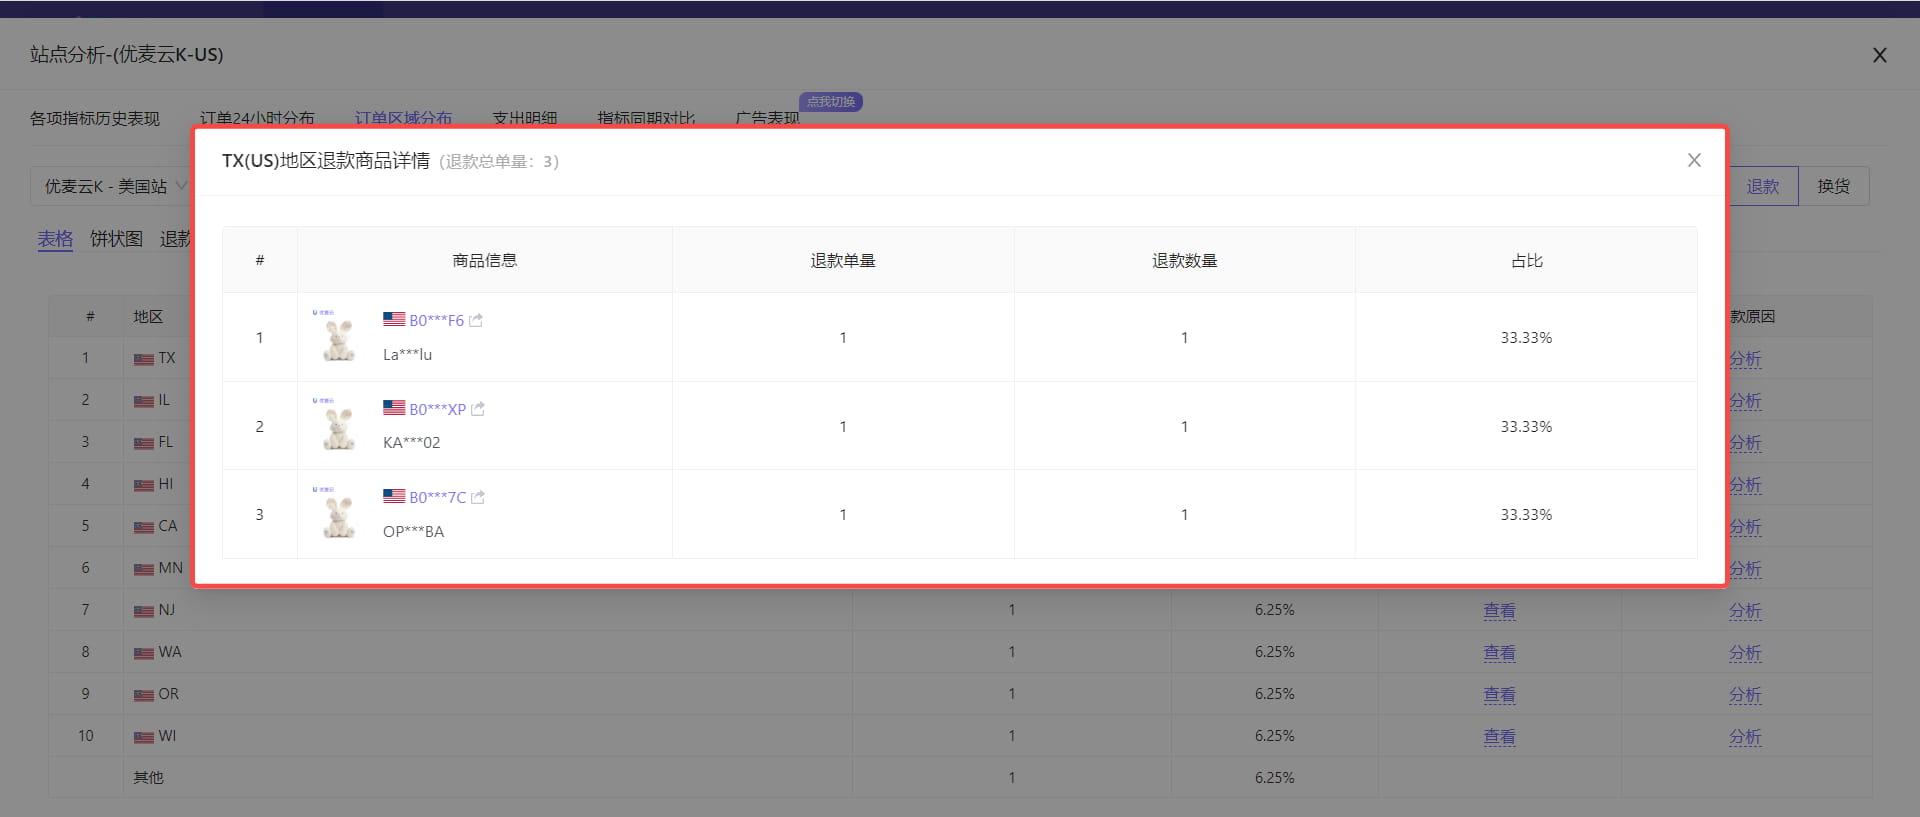Click 查看 link in NJ row
The image size is (1920, 817).
[x=1499, y=610]
